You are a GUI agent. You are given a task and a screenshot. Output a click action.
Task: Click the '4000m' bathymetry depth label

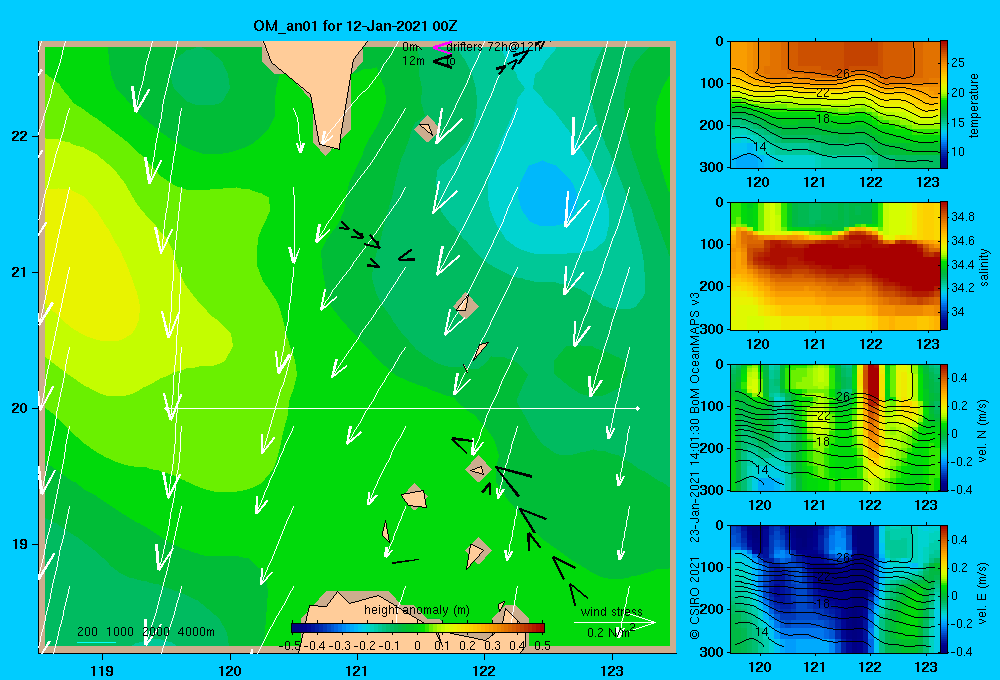pos(196,632)
